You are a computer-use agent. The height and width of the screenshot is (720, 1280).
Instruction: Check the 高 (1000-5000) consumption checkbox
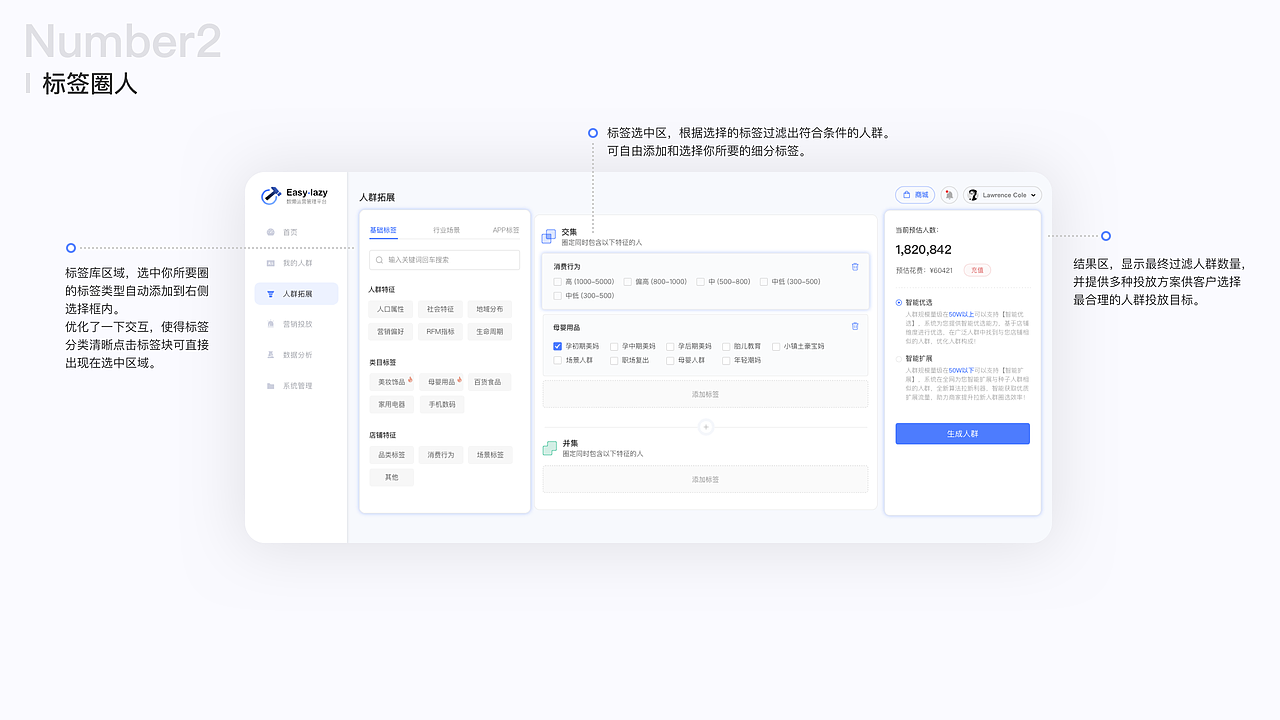(x=557, y=282)
